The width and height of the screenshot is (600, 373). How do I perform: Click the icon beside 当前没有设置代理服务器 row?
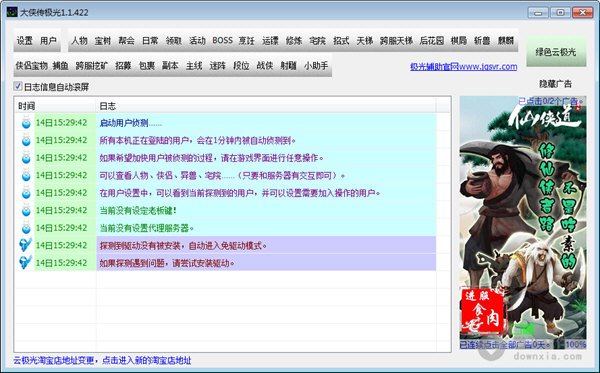pyautogui.click(x=26, y=228)
